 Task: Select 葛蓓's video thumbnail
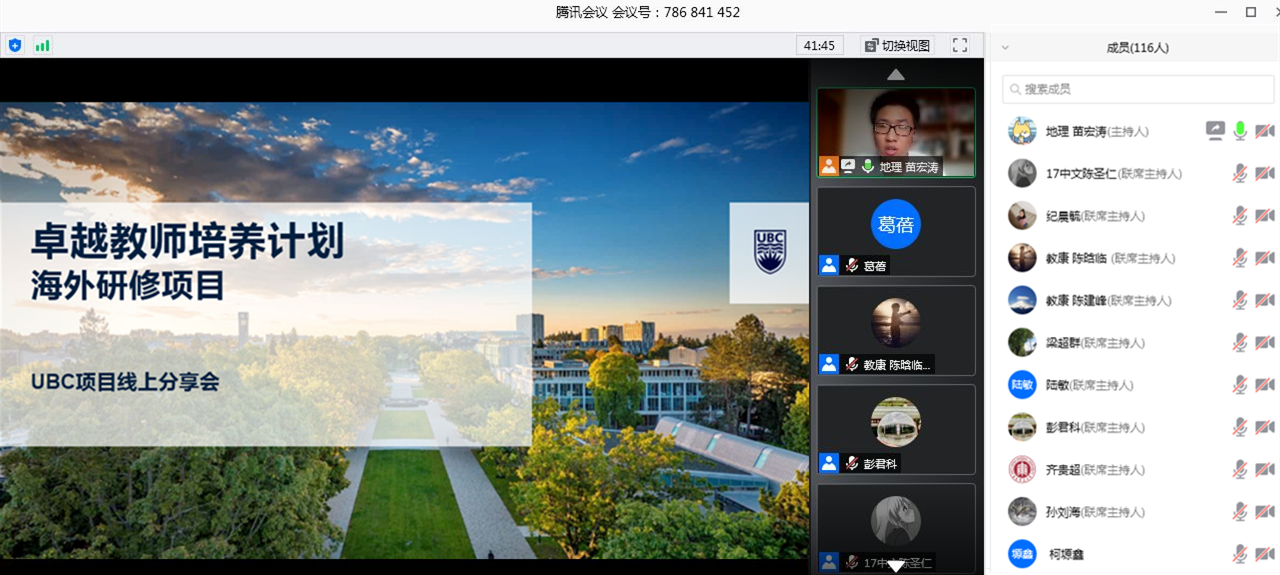point(896,231)
